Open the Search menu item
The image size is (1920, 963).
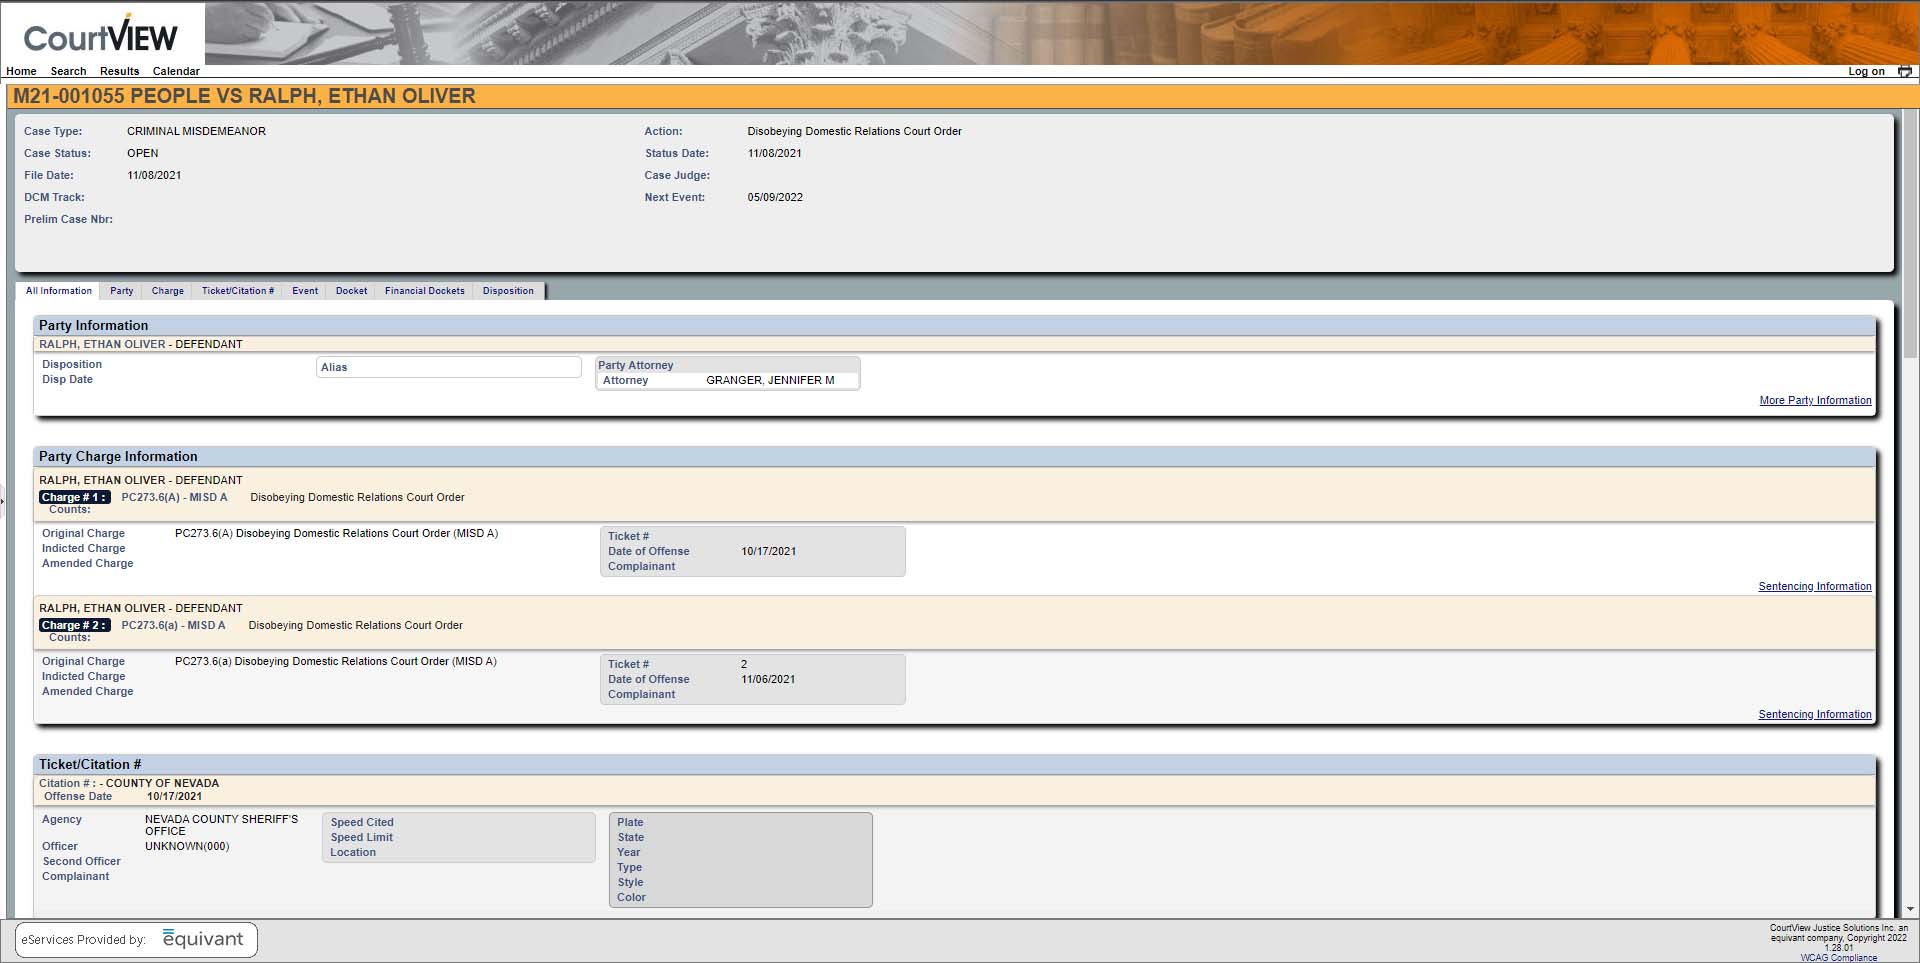pos(68,71)
